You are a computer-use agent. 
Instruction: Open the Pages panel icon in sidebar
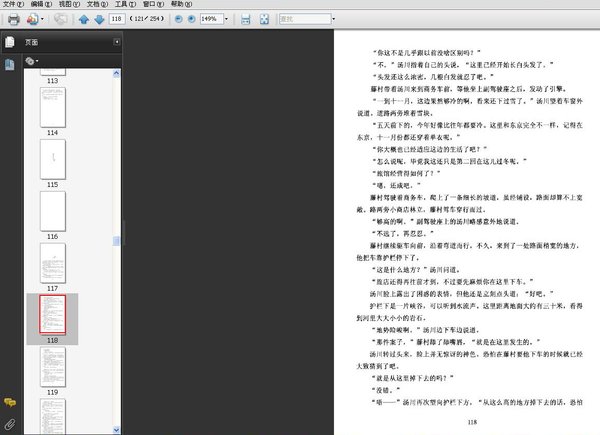coord(9,42)
